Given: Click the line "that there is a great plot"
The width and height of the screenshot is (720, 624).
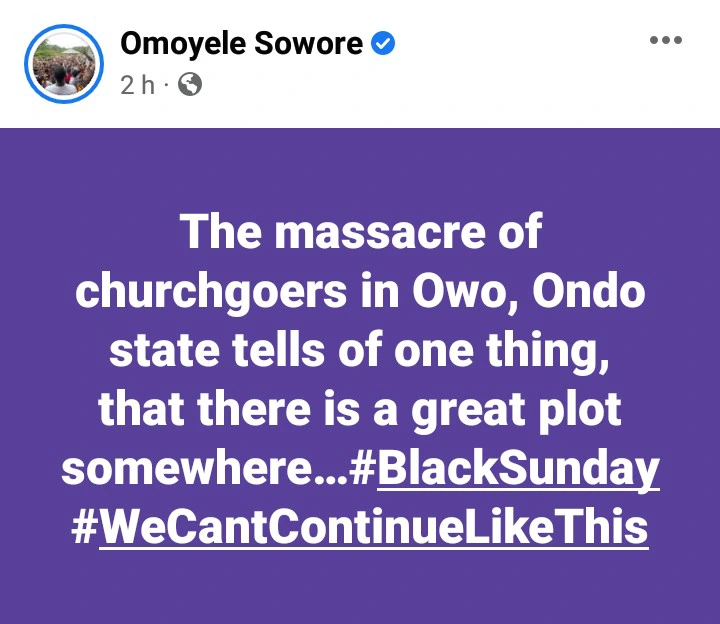Looking at the screenshot, I should [360, 409].
